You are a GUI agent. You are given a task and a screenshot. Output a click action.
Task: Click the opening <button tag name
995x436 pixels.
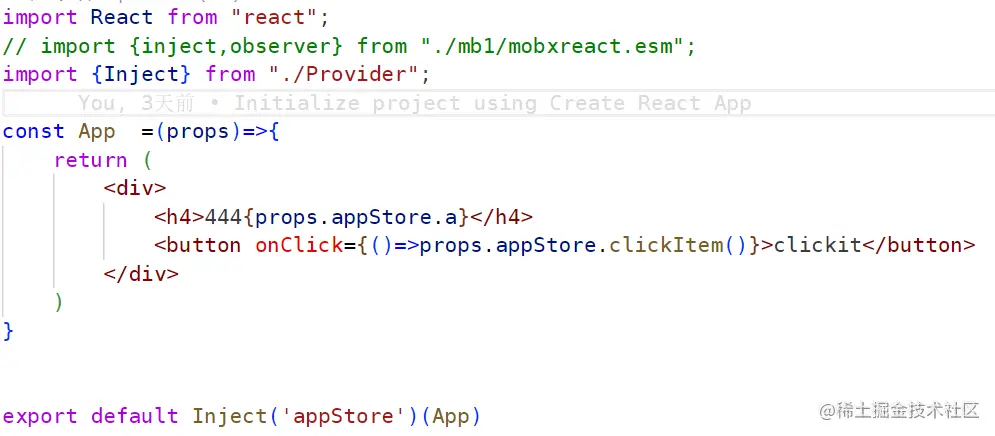pyautogui.click(x=197, y=246)
